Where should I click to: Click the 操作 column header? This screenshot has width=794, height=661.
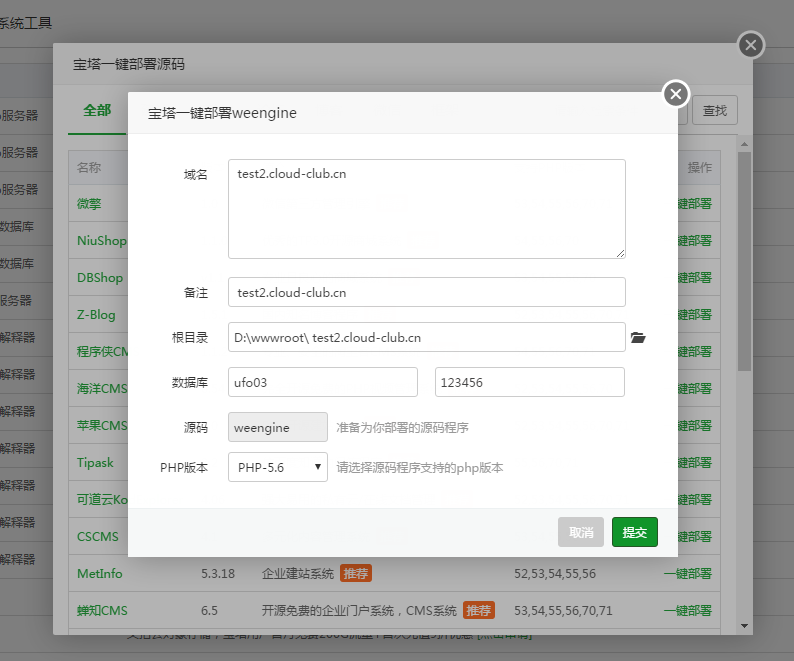tap(700, 167)
